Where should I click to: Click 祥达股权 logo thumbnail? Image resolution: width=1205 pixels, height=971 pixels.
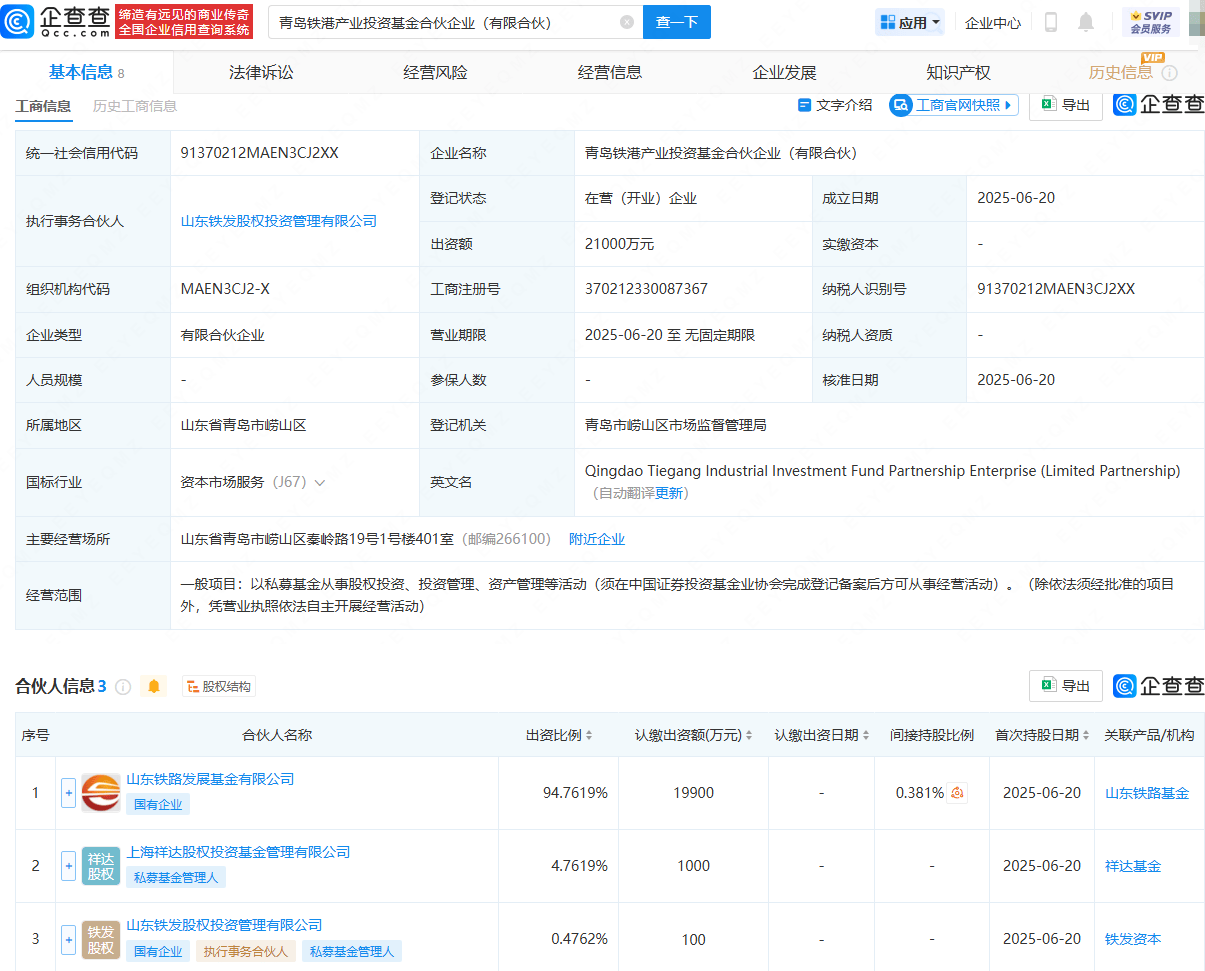tap(100, 866)
